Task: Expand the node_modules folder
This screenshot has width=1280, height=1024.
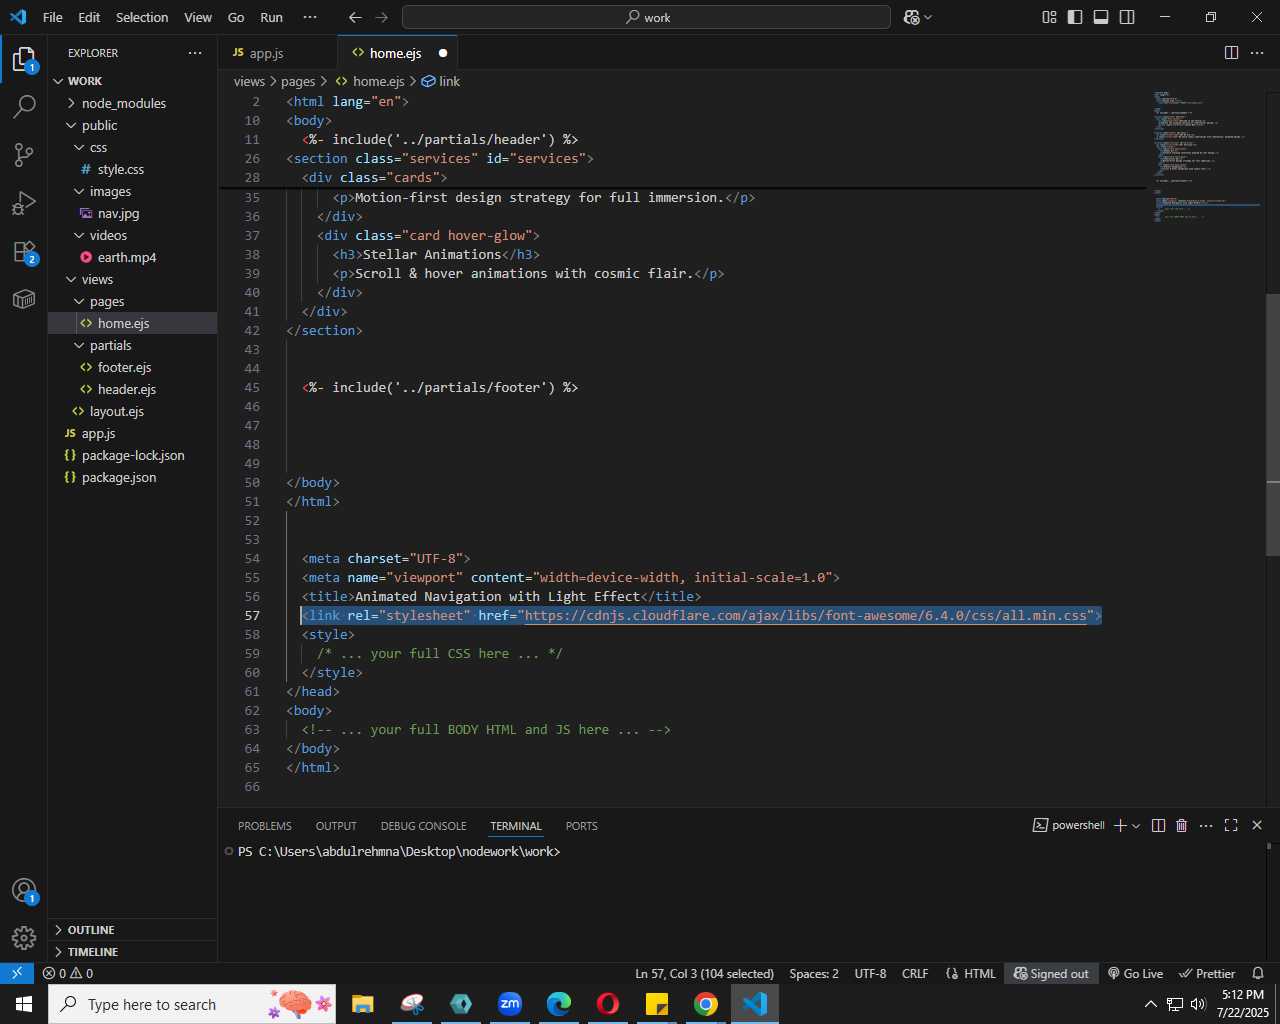Action: coord(132,103)
